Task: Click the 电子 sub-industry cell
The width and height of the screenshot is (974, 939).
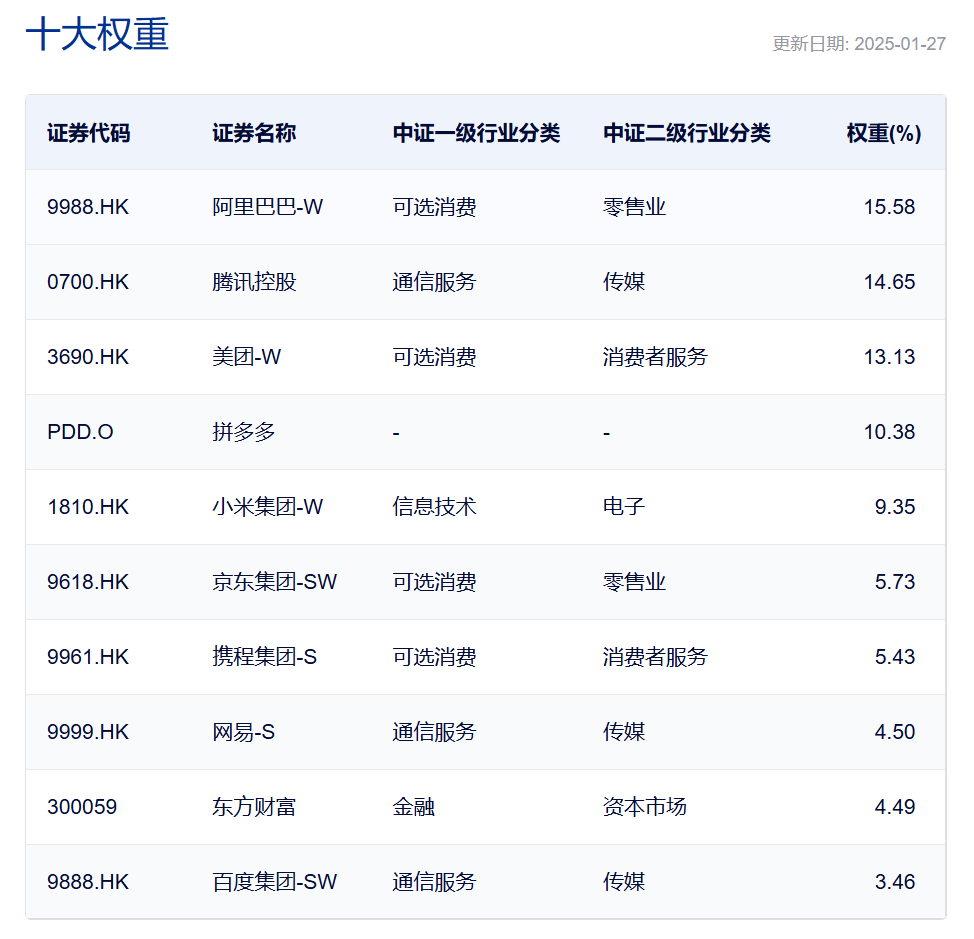Action: (x=624, y=507)
